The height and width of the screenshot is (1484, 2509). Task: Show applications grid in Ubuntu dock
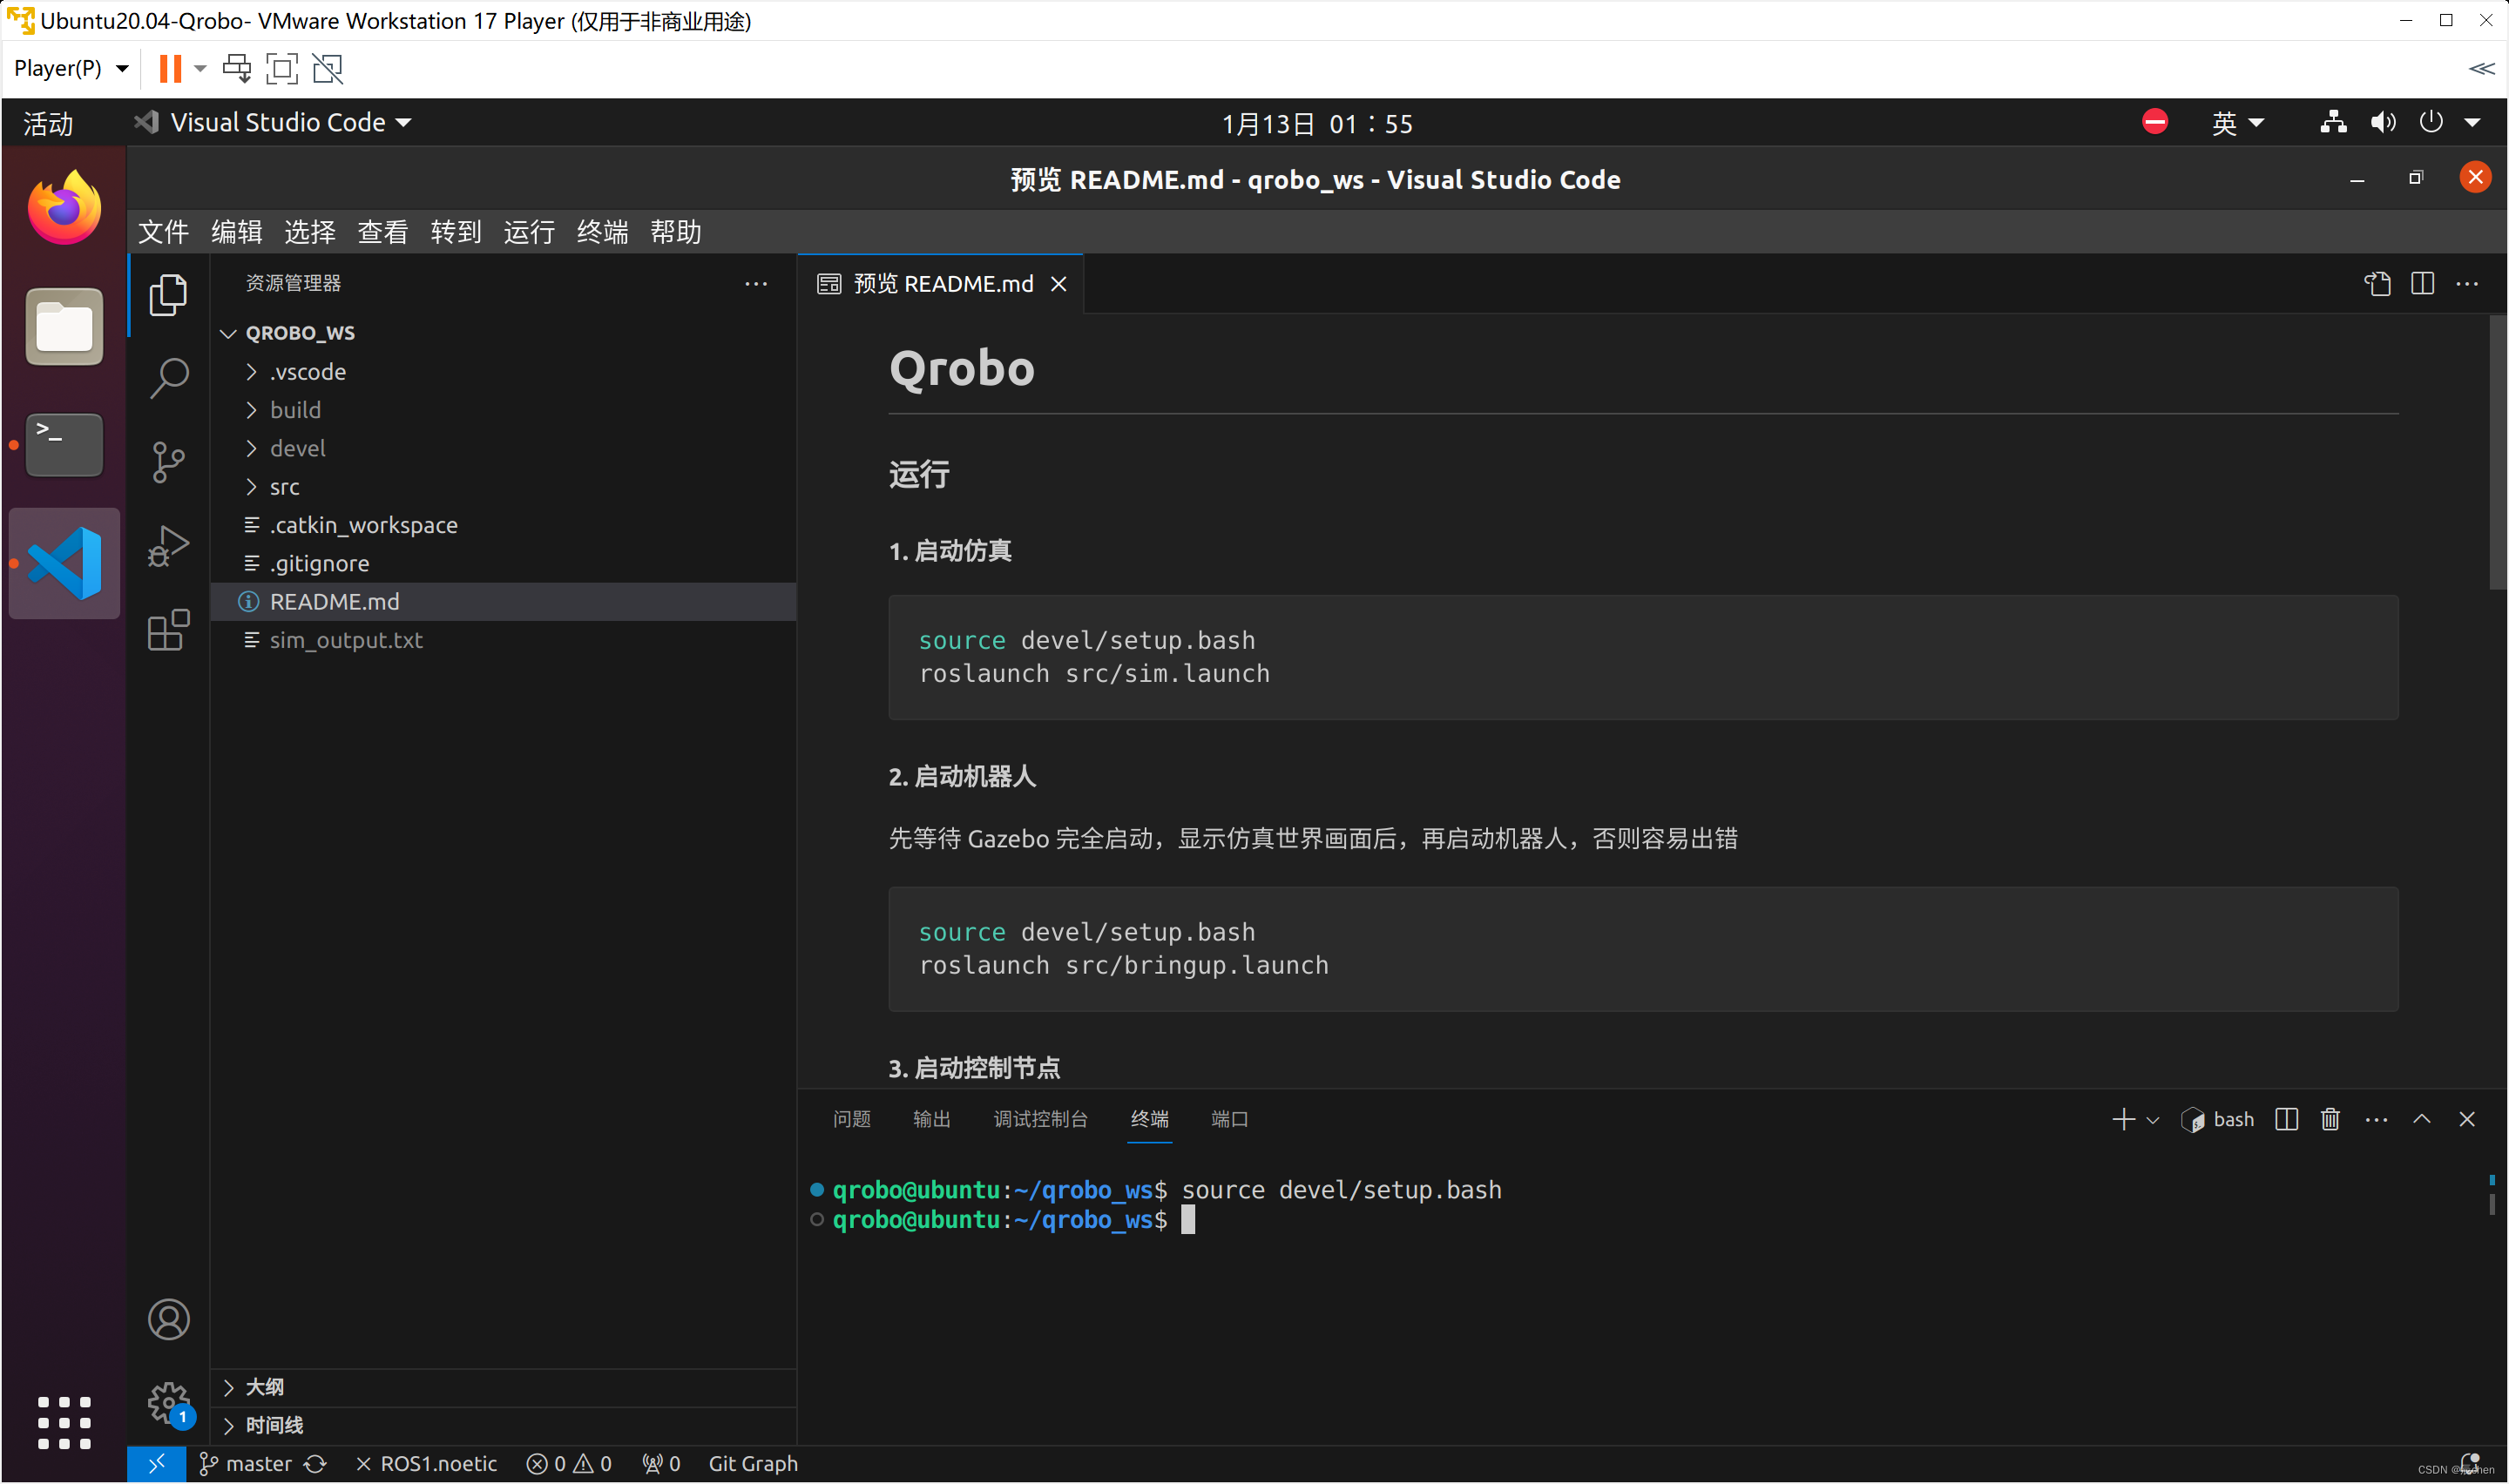click(x=64, y=1423)
